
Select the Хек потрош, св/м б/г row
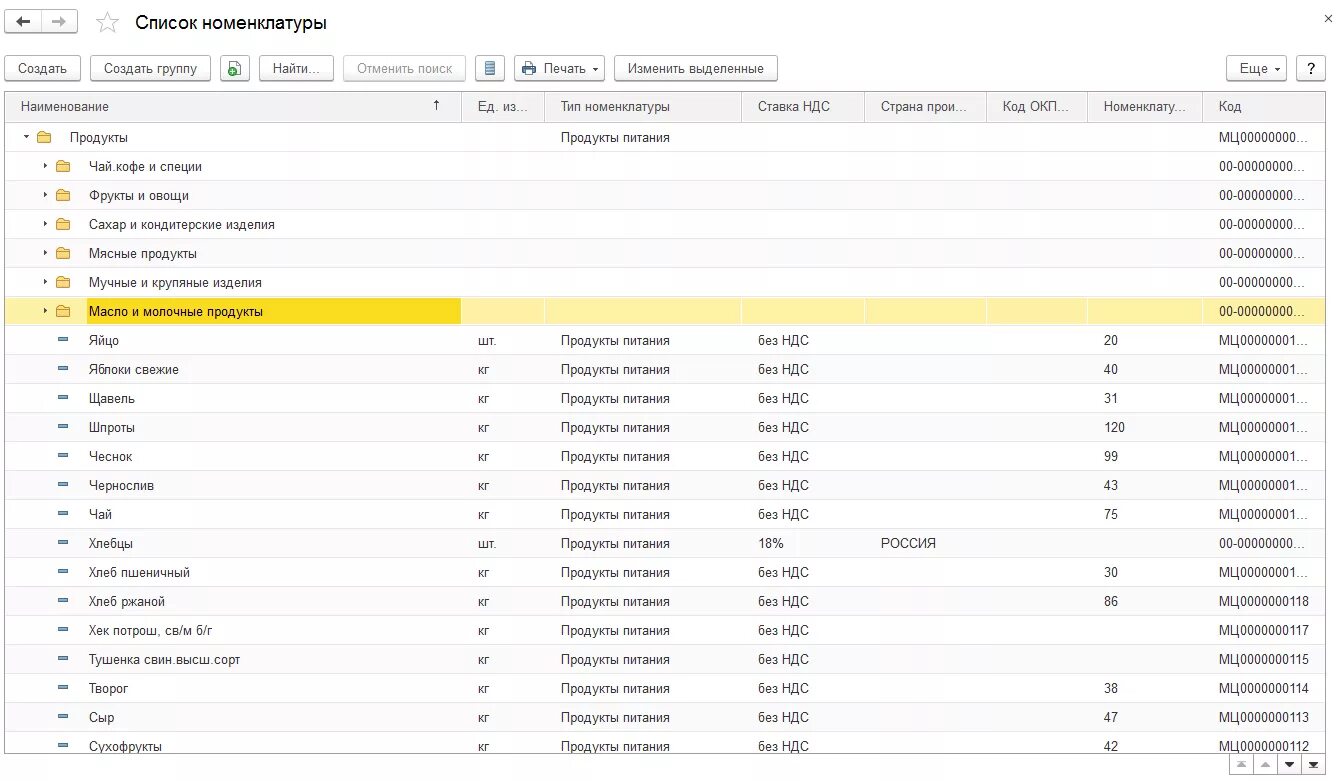[x=665, y=630]
